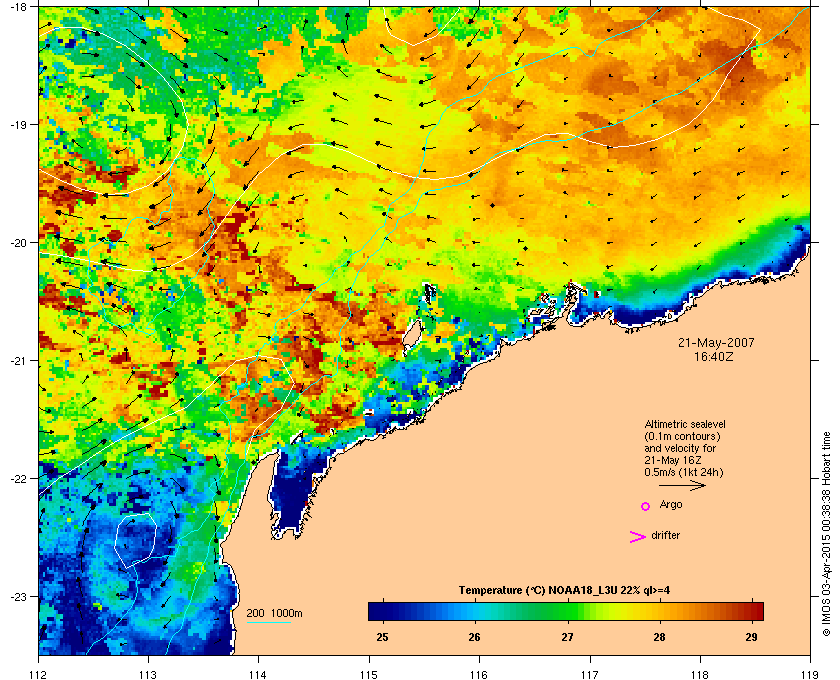Click the longitude label 116
The height and width of the screenshot is (680, 840).
479,675
